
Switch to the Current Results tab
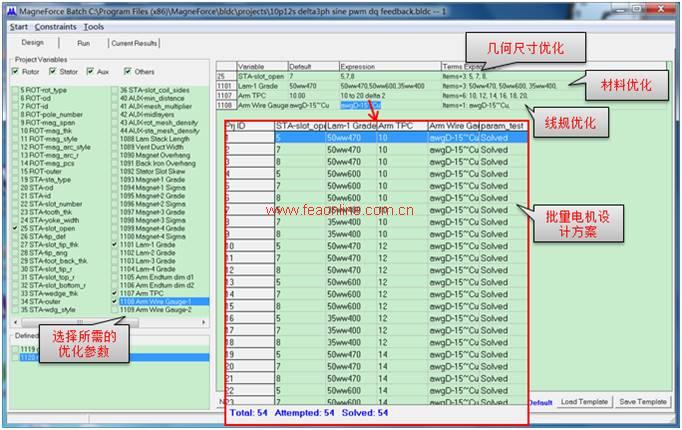(x=134, y=44)
